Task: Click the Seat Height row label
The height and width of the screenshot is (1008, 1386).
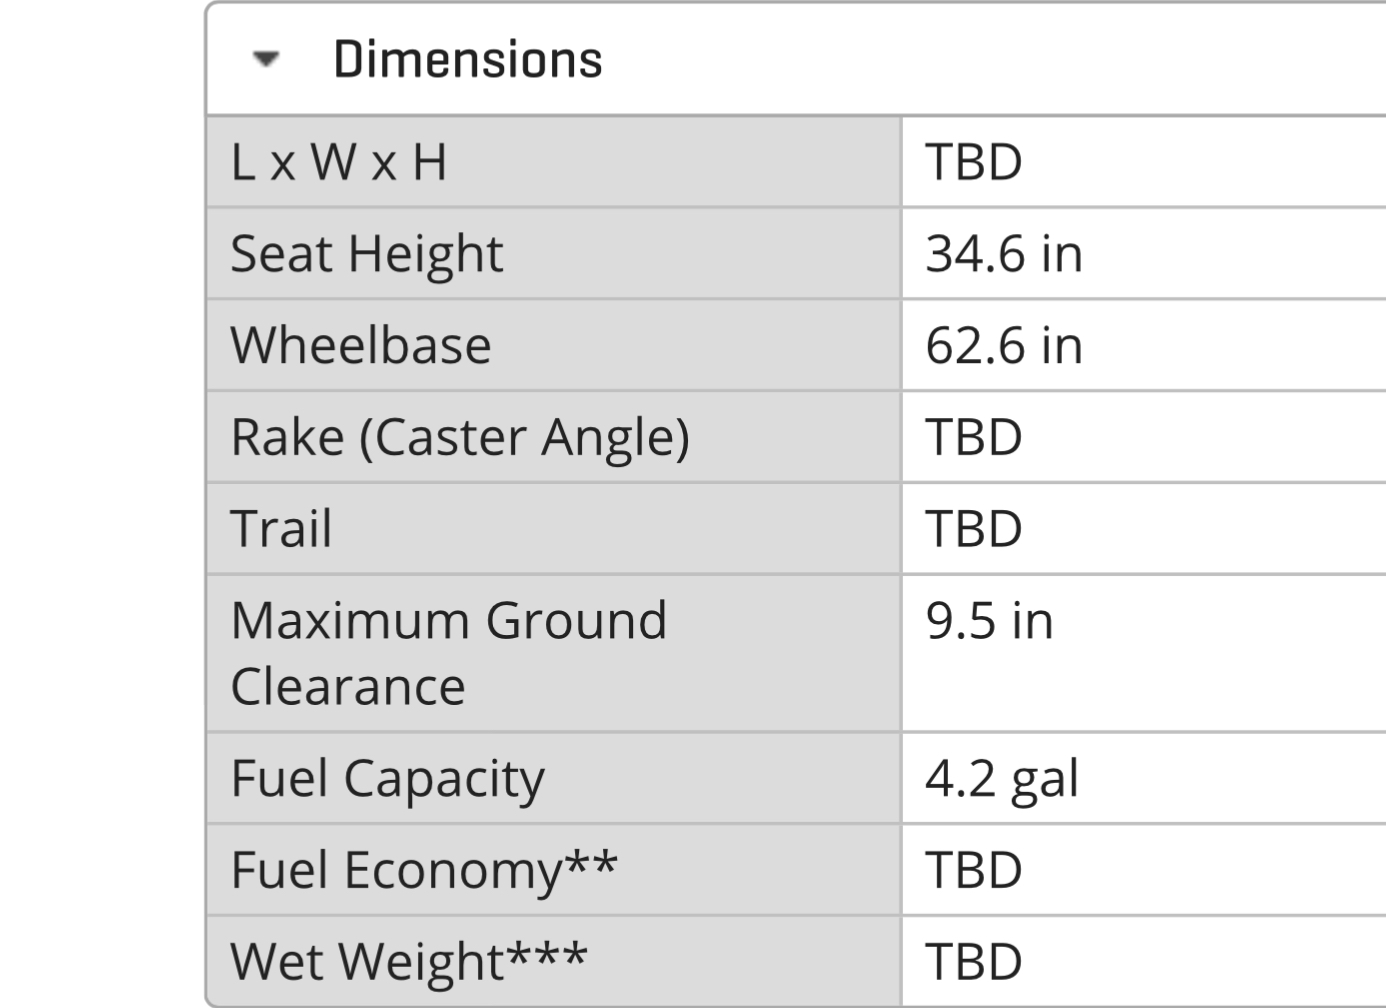Action: click(x=366, y=254)
